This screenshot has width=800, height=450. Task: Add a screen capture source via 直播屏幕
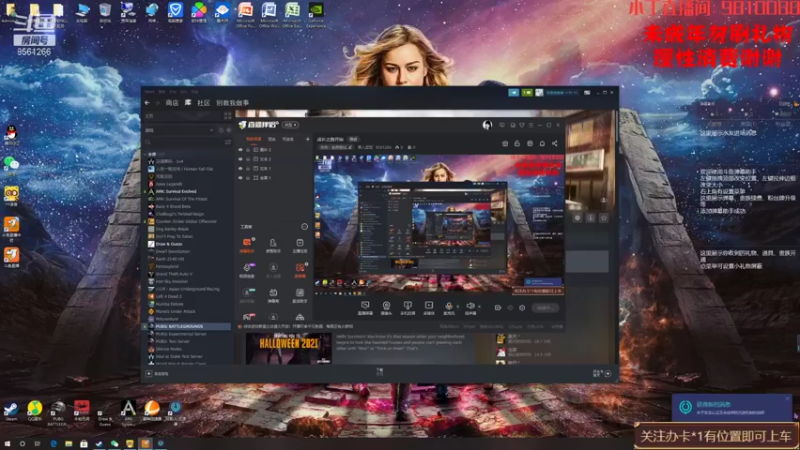point(365,307)
